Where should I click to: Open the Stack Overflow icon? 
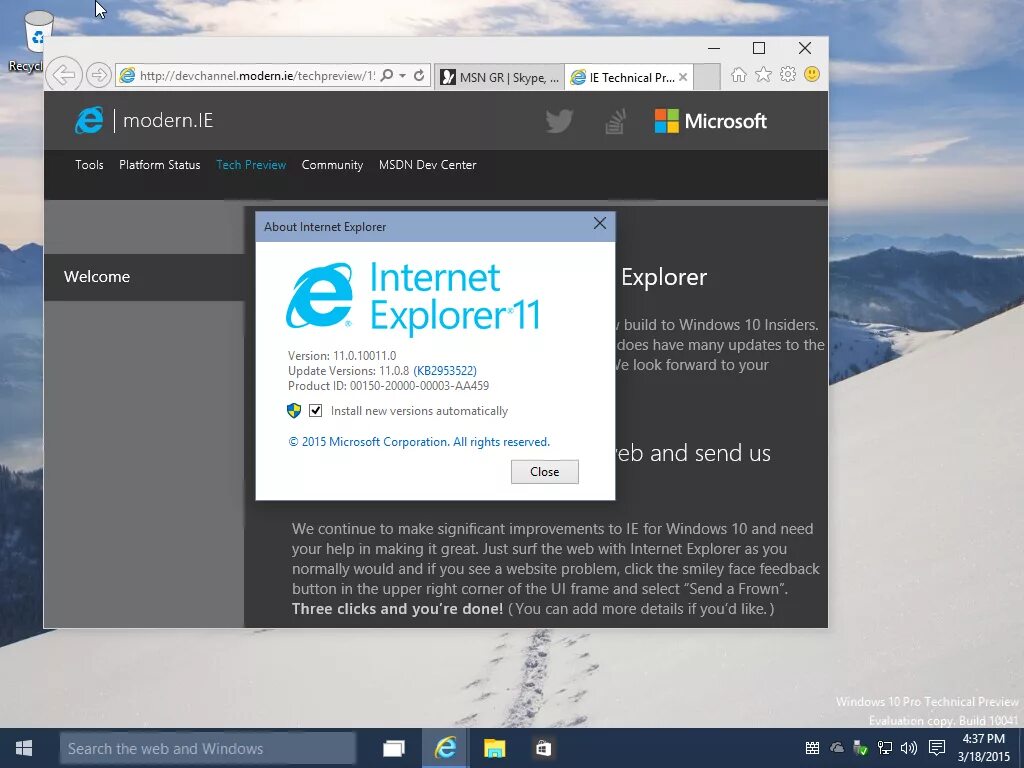615,121
